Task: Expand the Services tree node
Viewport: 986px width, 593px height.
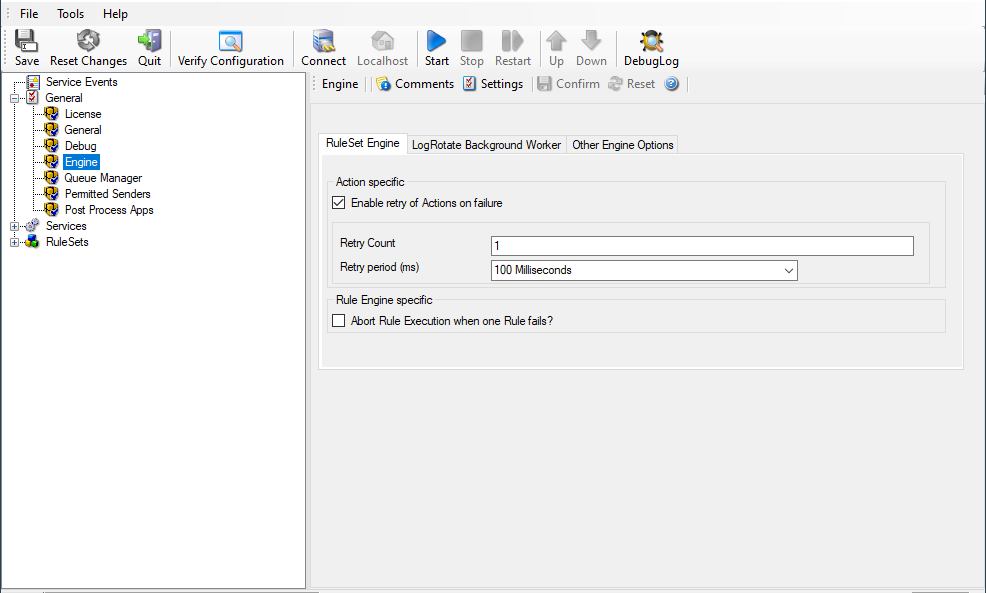Action: pos(15,226)
